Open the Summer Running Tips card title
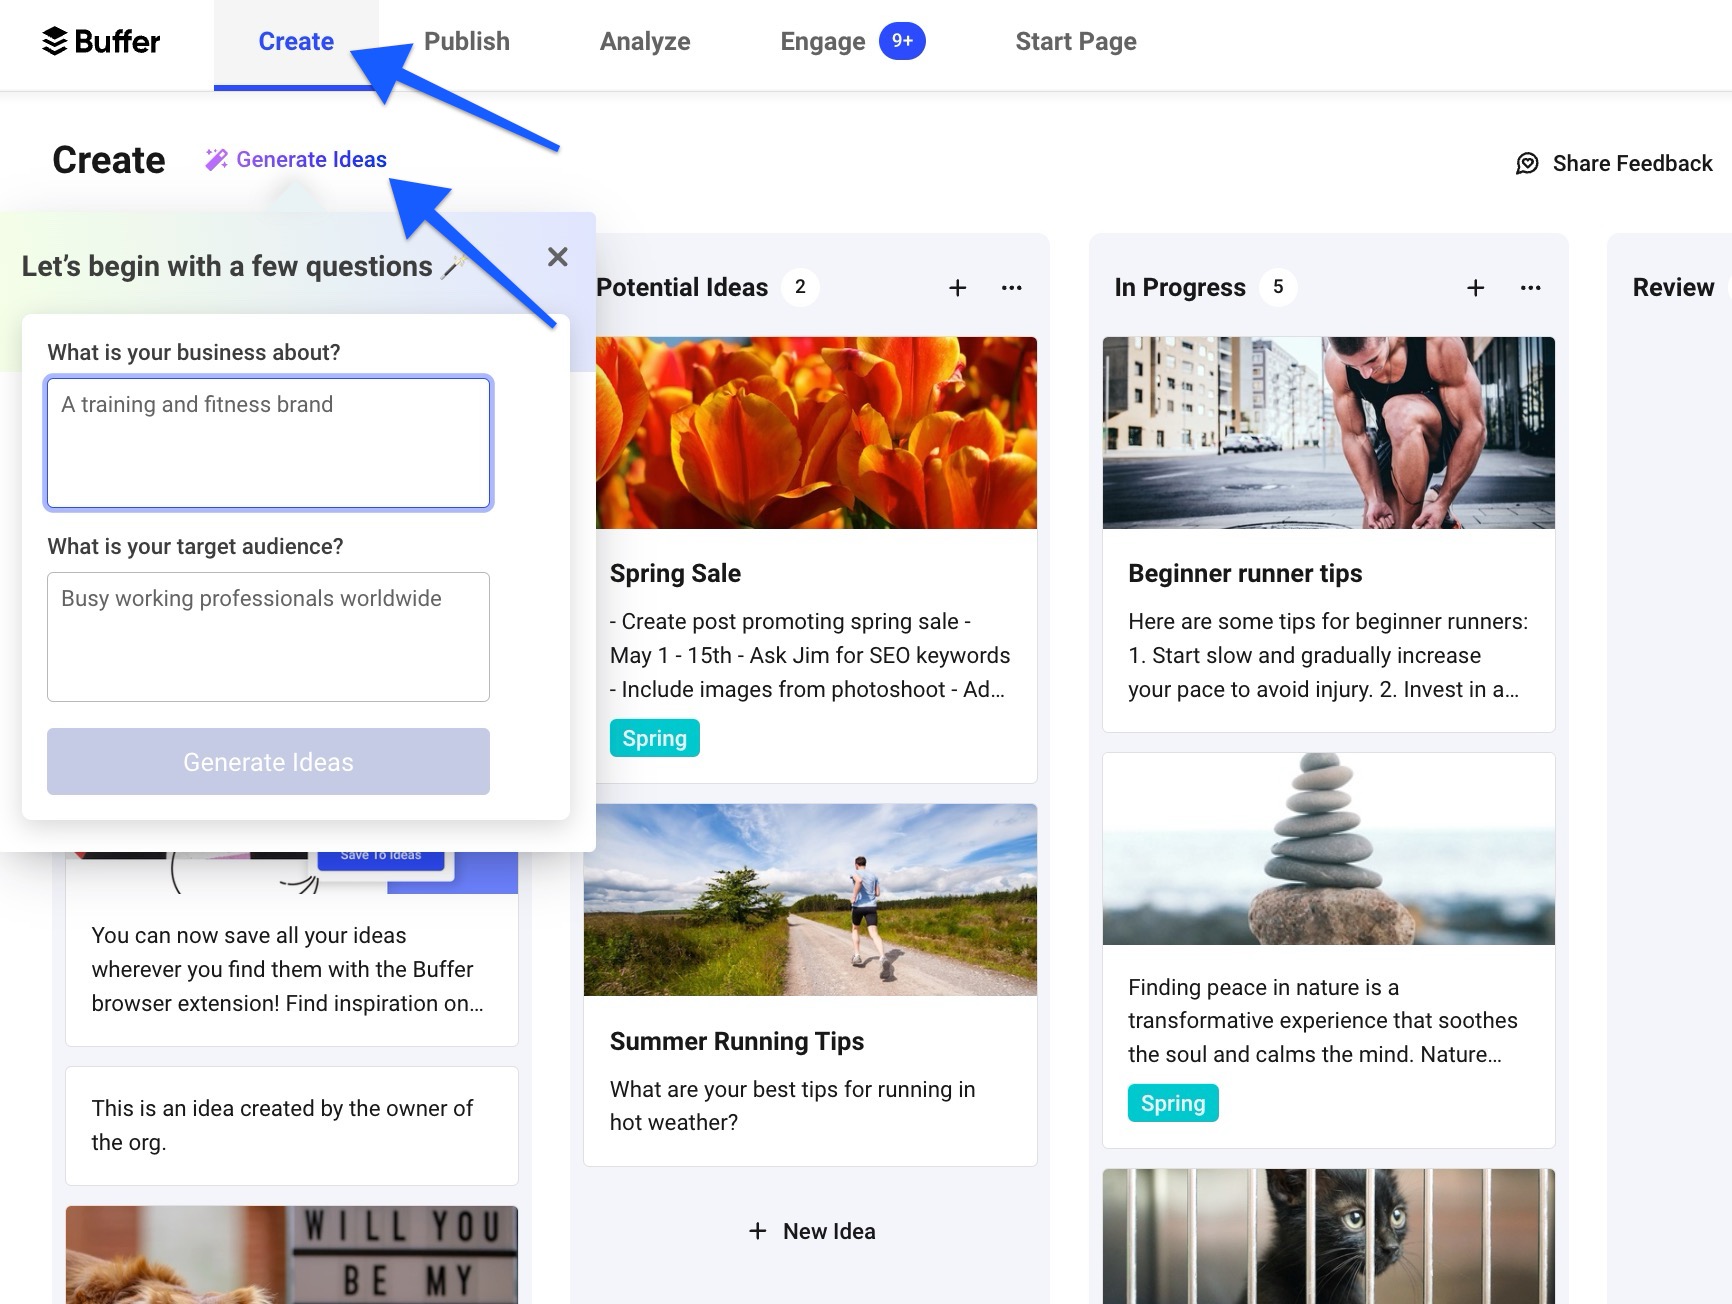The width and height of the screenshot is (1732, 1304). point(736,1041)
